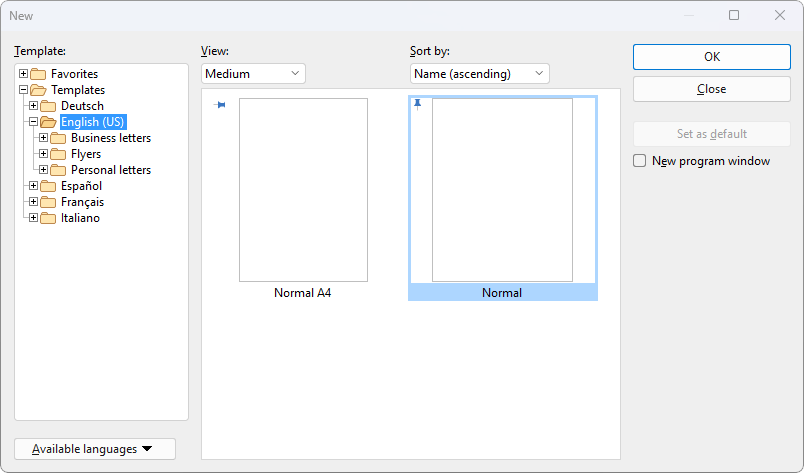The image size is (804, 473).
Task: Select the Normal A4 template thumbnail
Action: click(304, 190)
